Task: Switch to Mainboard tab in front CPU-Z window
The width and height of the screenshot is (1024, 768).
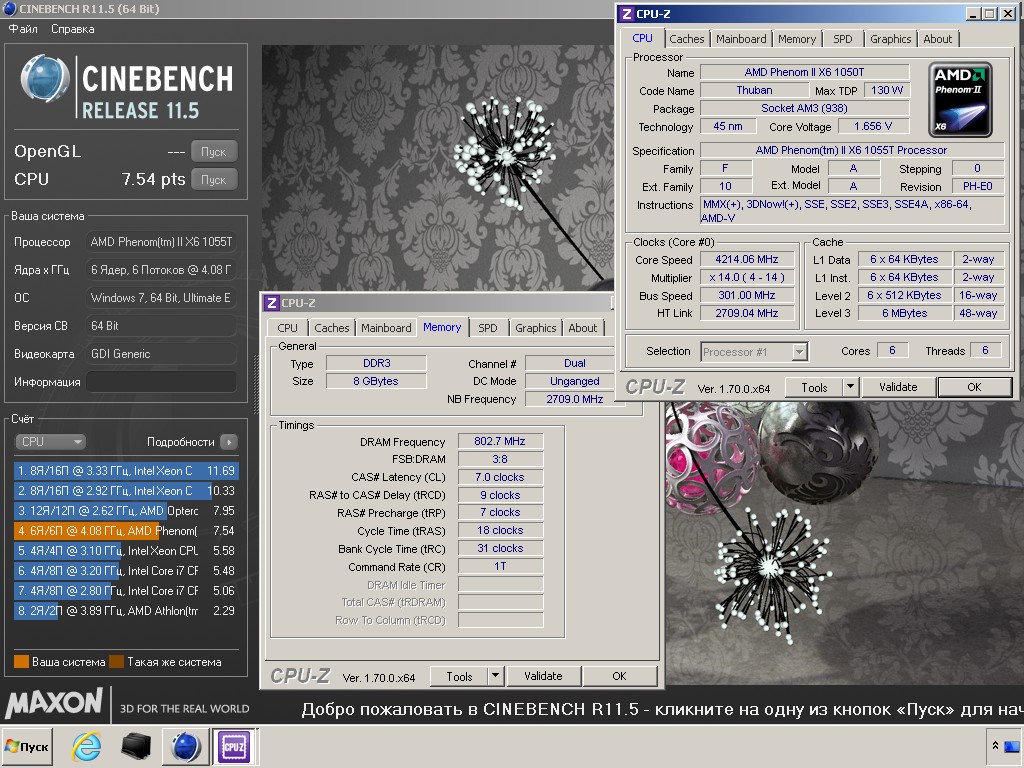Action: (741, 39)
